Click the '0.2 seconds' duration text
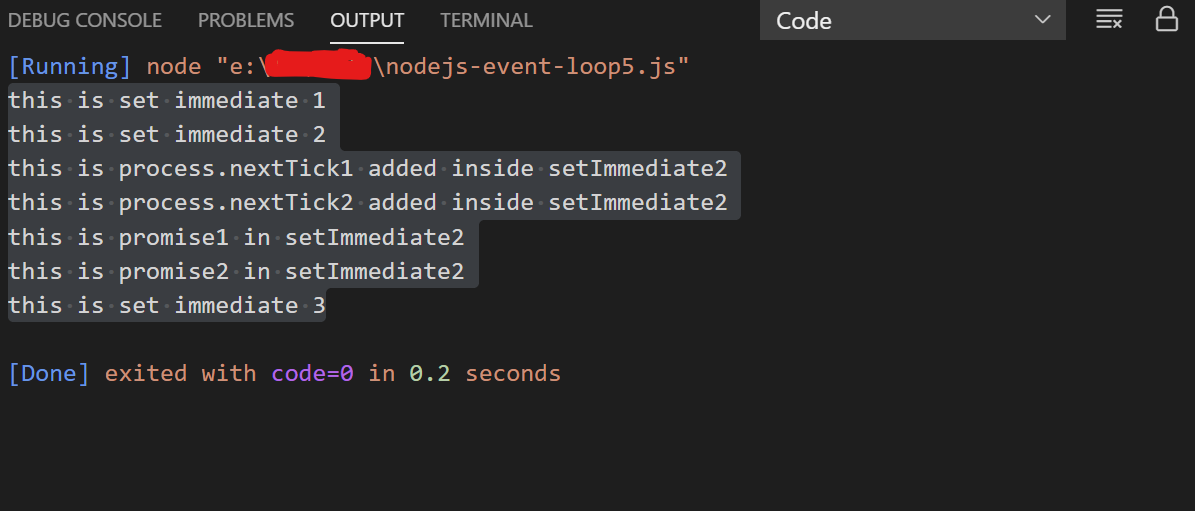The height and width of the screenshot is (511, 1195). point(485,373)
